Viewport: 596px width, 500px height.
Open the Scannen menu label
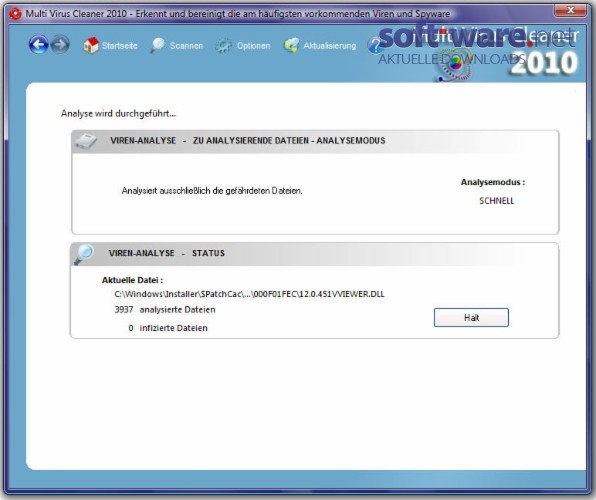click(186, 46)
